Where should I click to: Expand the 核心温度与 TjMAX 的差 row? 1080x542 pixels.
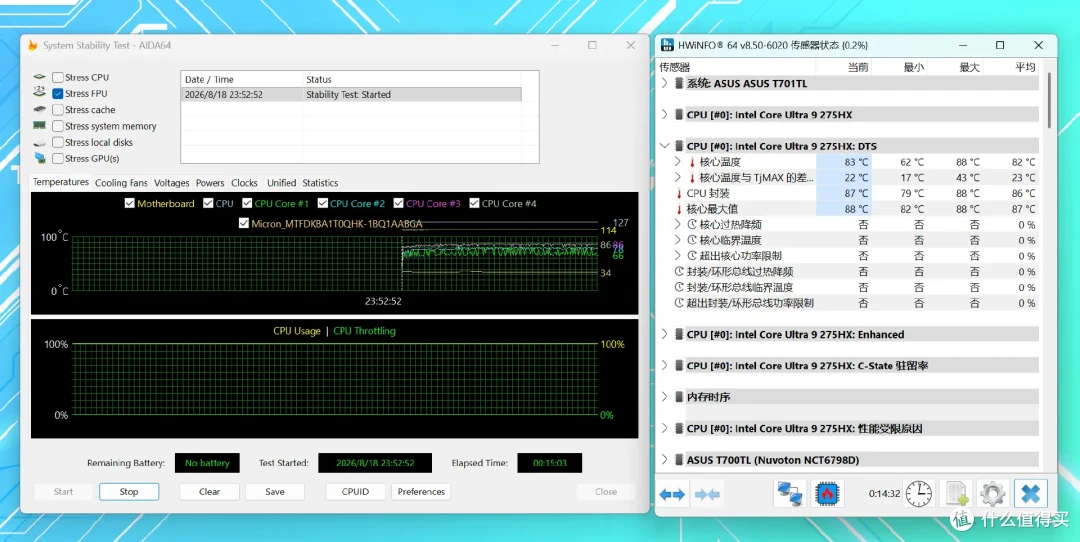[678, 178]
